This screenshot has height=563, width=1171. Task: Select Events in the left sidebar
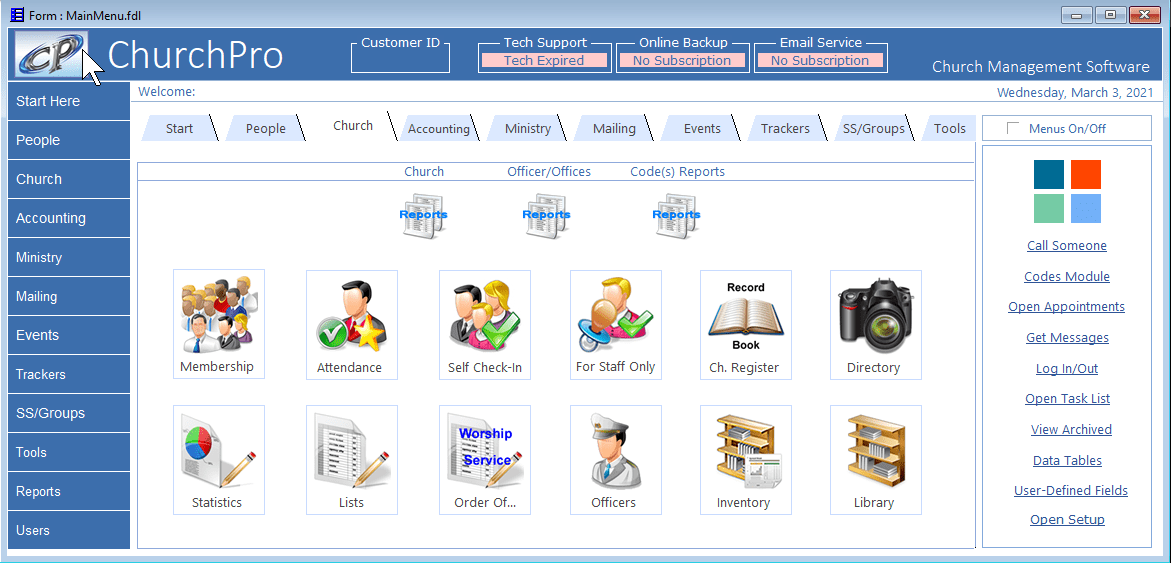tap(69, 335)
